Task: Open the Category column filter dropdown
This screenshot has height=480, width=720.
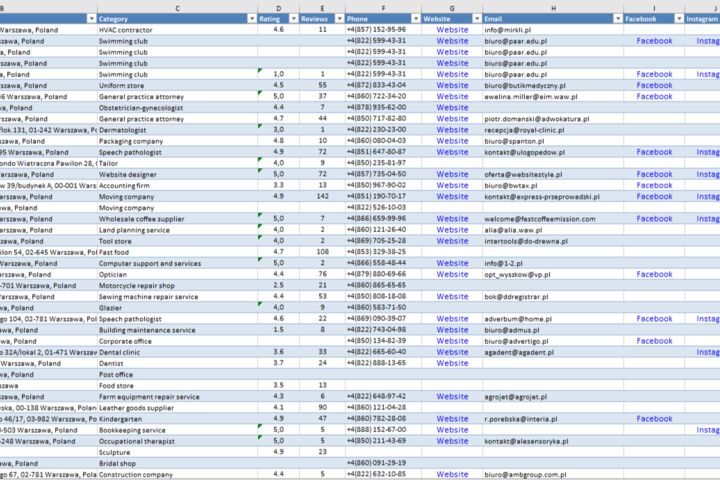Action: point(252,19)
